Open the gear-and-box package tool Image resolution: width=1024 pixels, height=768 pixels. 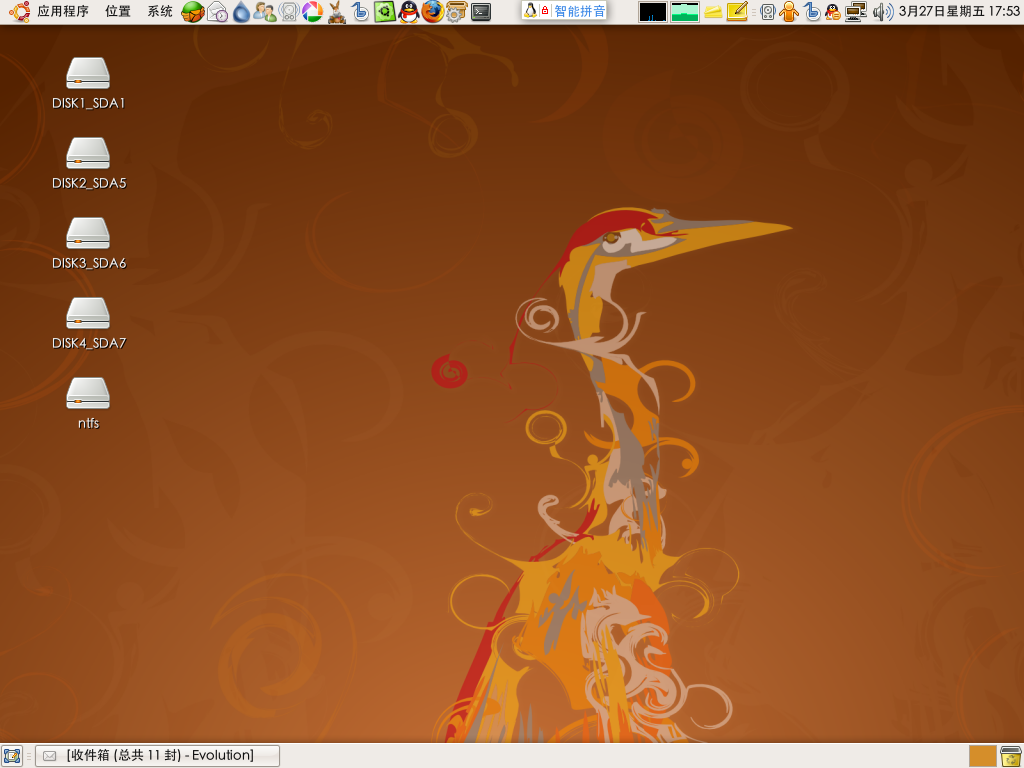tap(456, 12)
